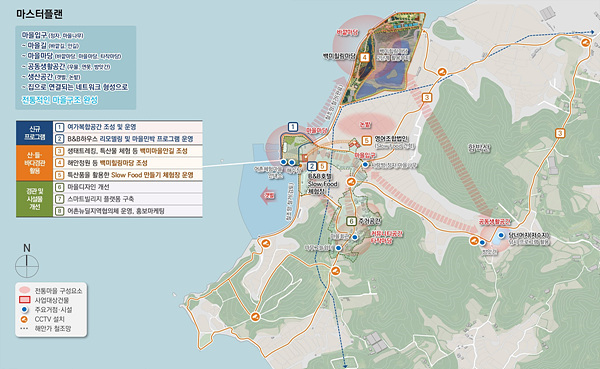The height and width of the screenshot is (369, 600).
Task: Click the Slow Food 체험장 label under B&B호텔
Action: coord(322,187)
